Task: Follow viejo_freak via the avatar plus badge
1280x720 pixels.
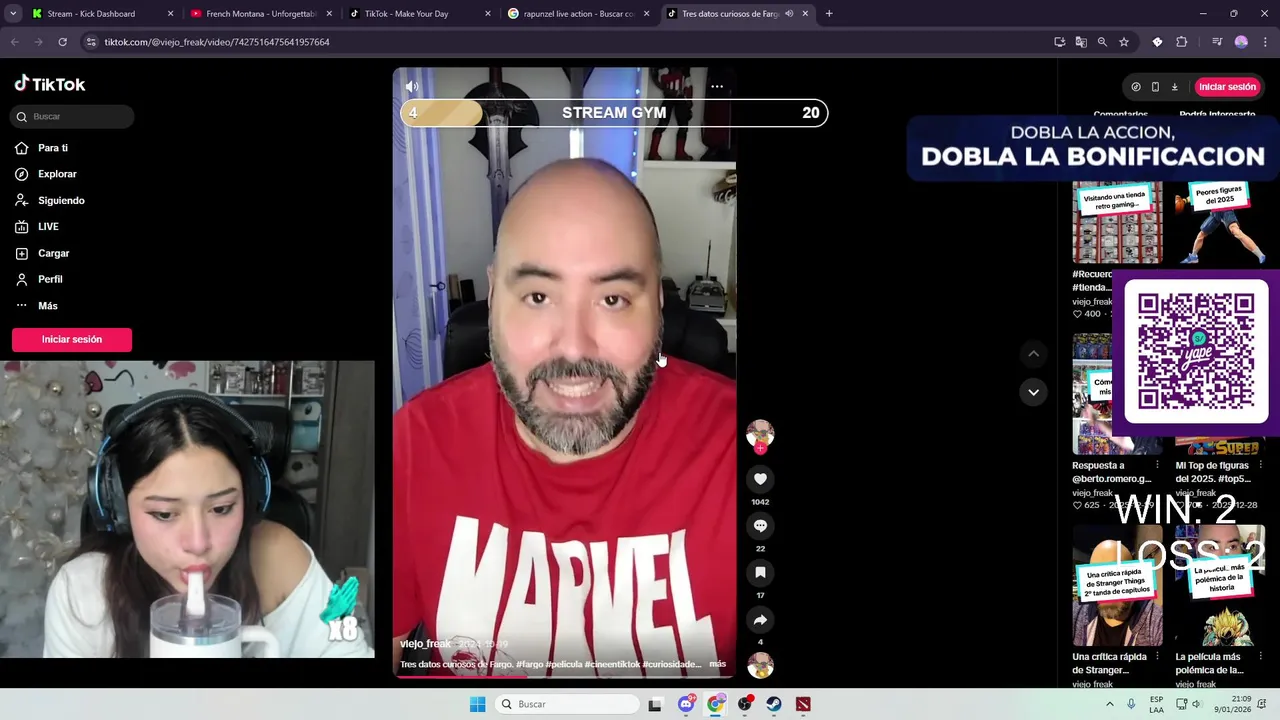Action: click(x=760, y=449)
